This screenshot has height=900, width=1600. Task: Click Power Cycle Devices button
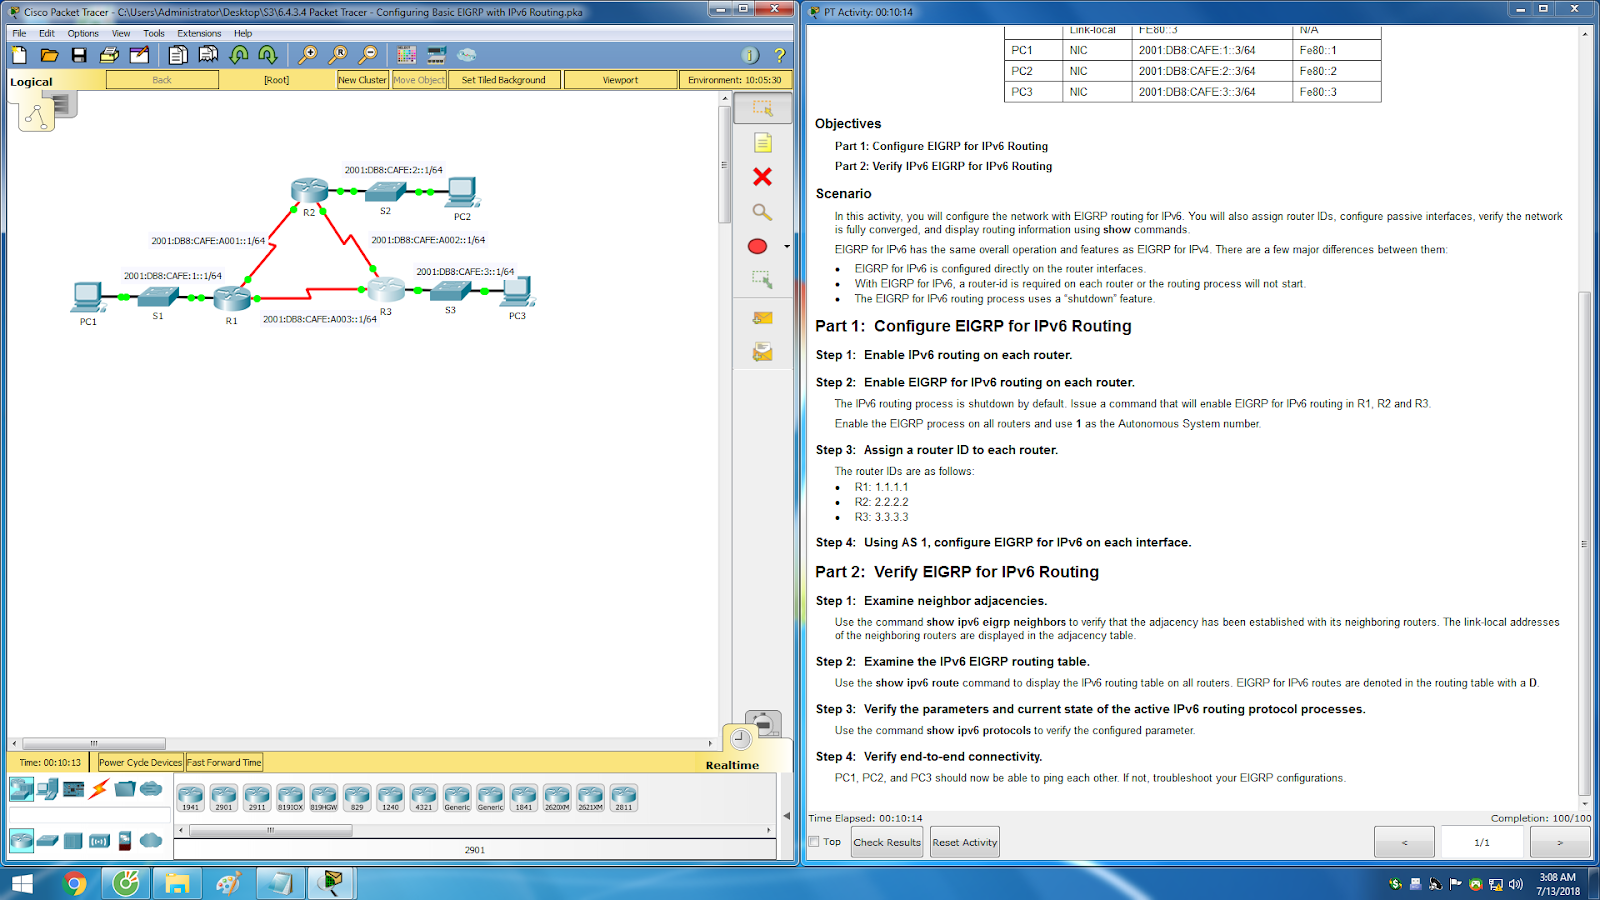[x=140, y=763]
